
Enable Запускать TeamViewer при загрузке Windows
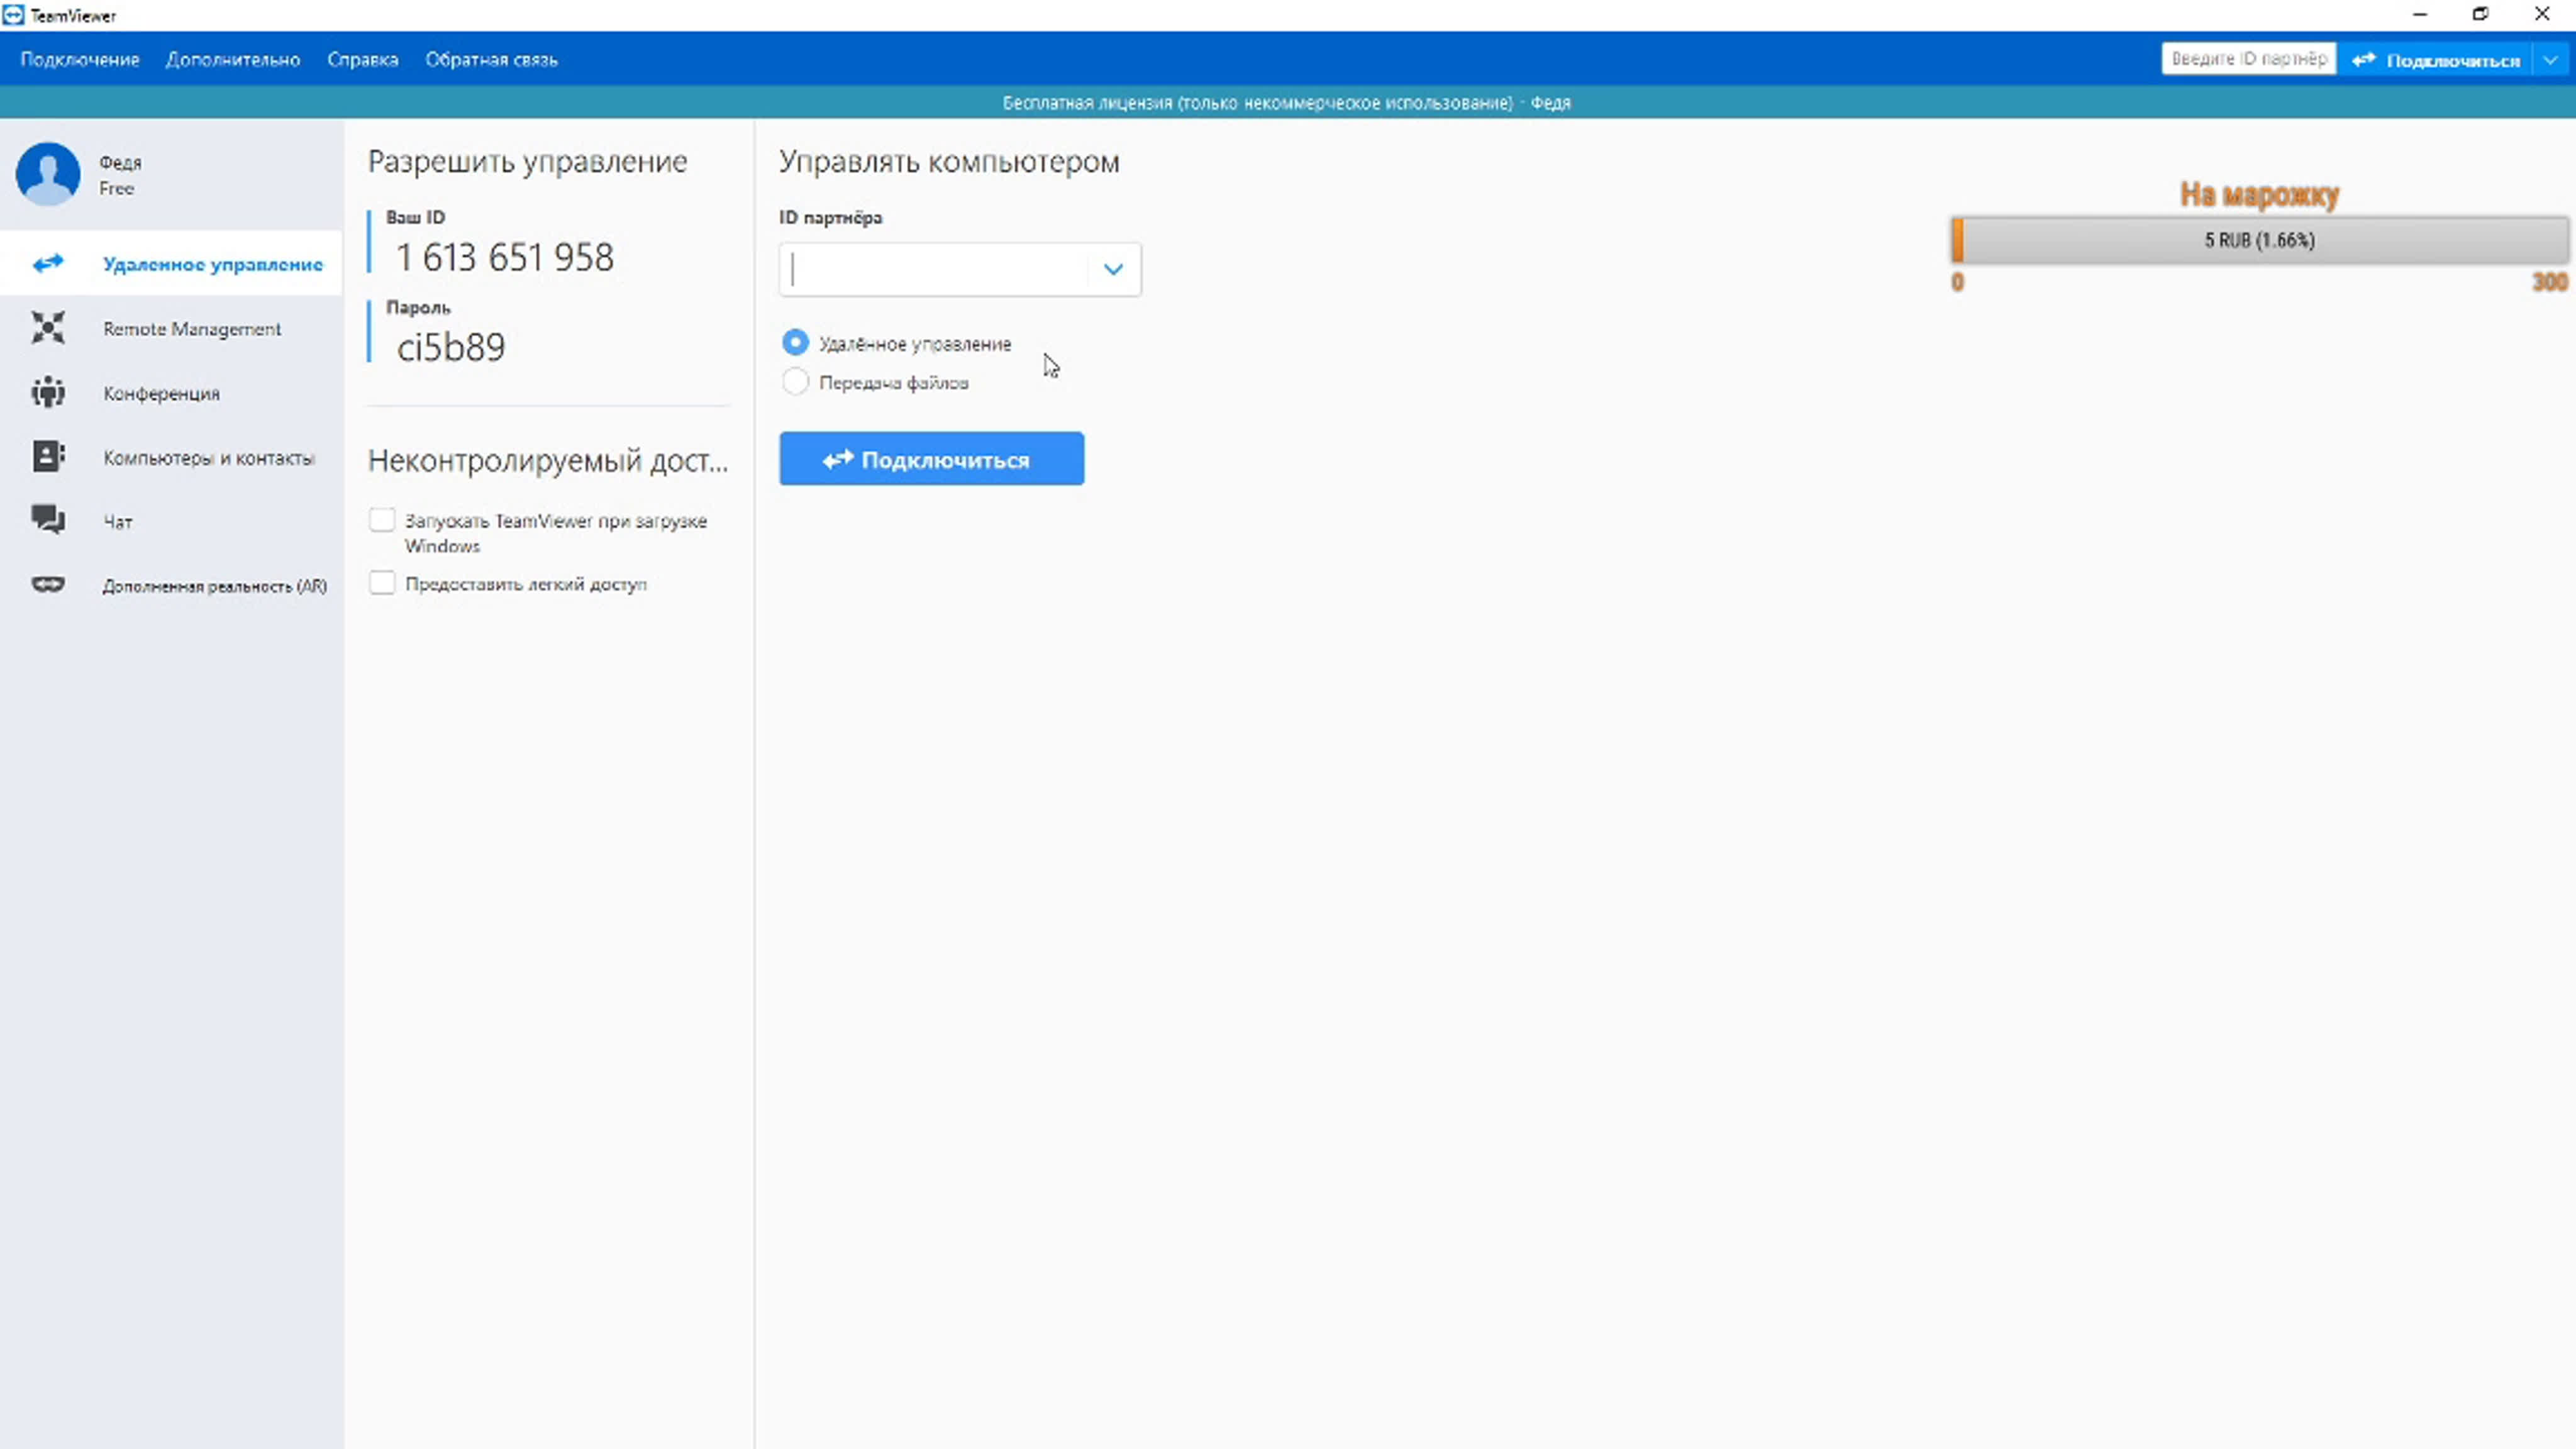(382, 520)
